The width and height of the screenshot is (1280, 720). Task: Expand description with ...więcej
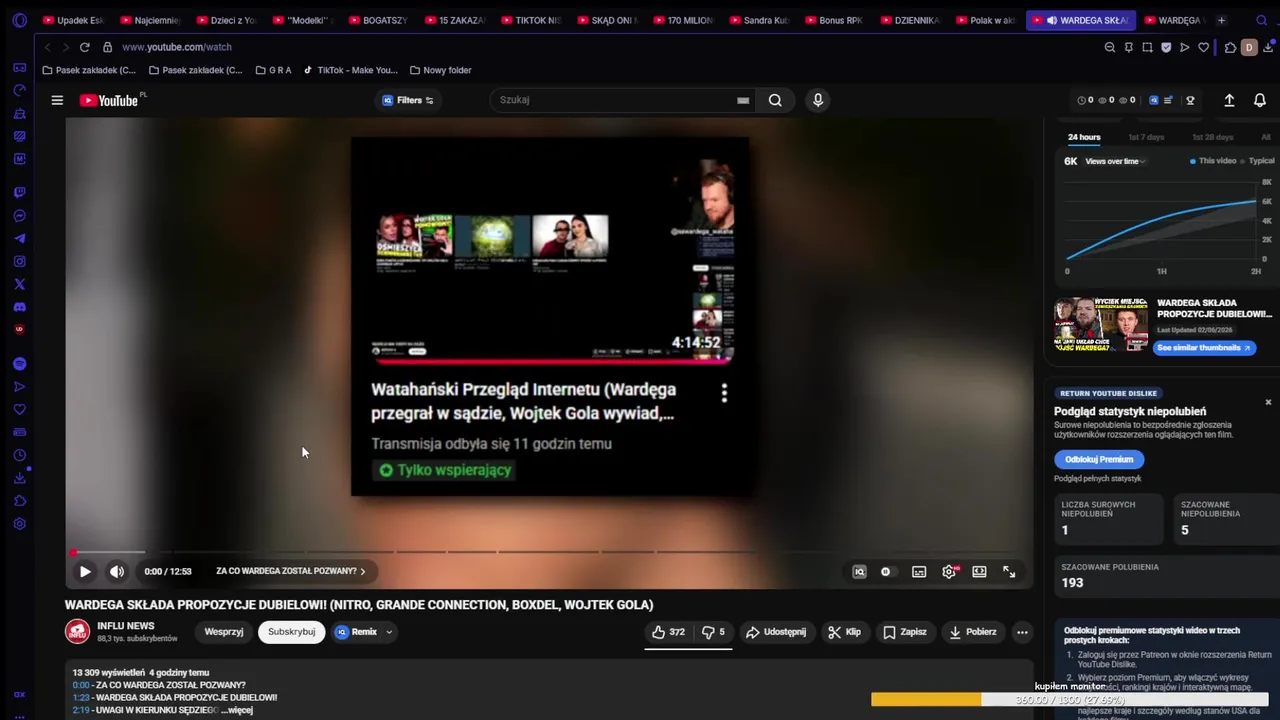pyautogui.click(x=237, y=710)
